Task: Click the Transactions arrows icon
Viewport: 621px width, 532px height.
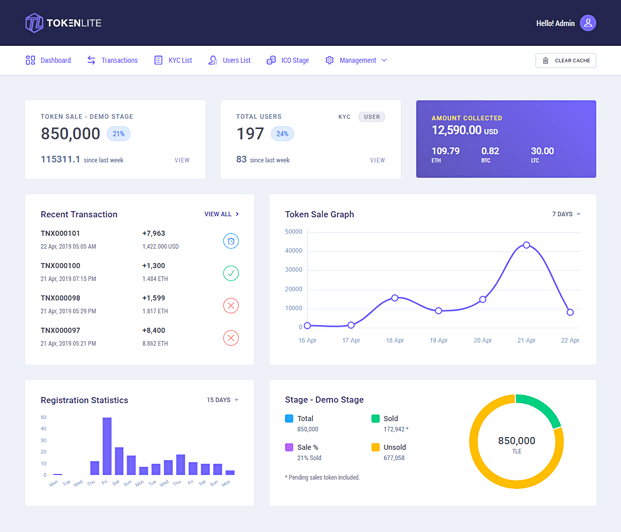Action: click(x=91, y=60)
